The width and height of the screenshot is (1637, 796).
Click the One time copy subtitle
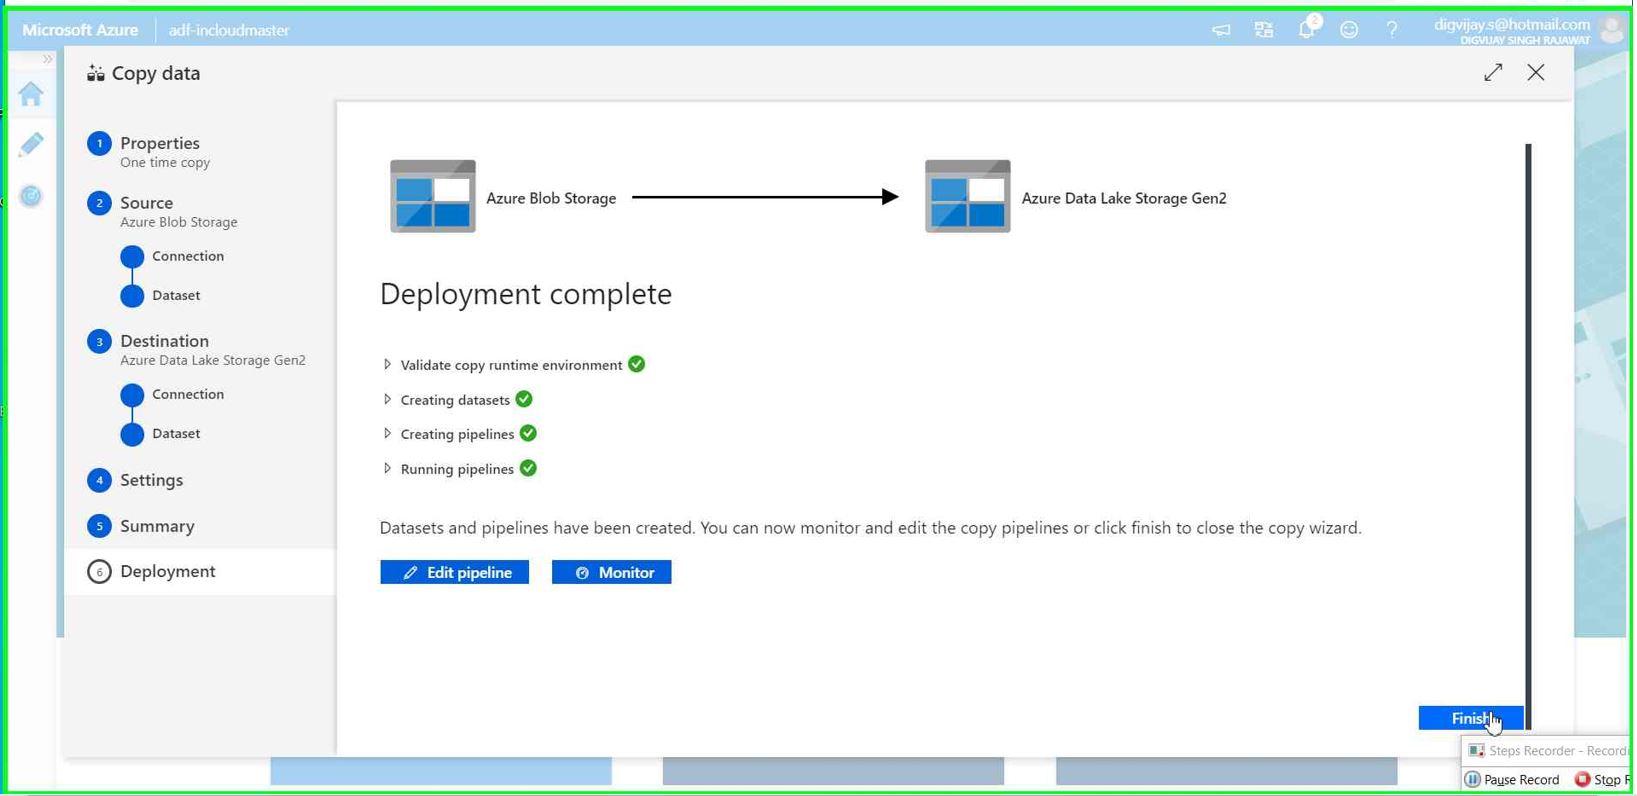point(165,163)
